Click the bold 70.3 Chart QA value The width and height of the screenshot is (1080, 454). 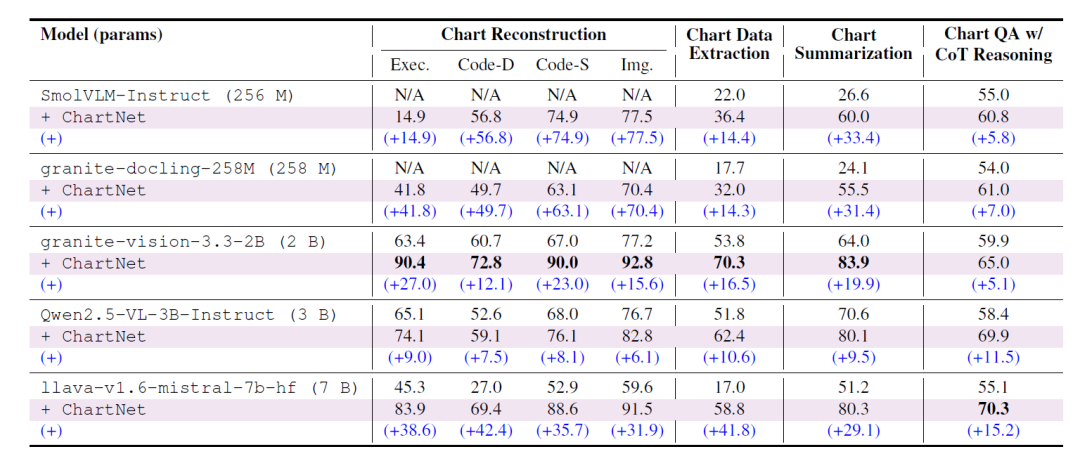tap(993, 409)
